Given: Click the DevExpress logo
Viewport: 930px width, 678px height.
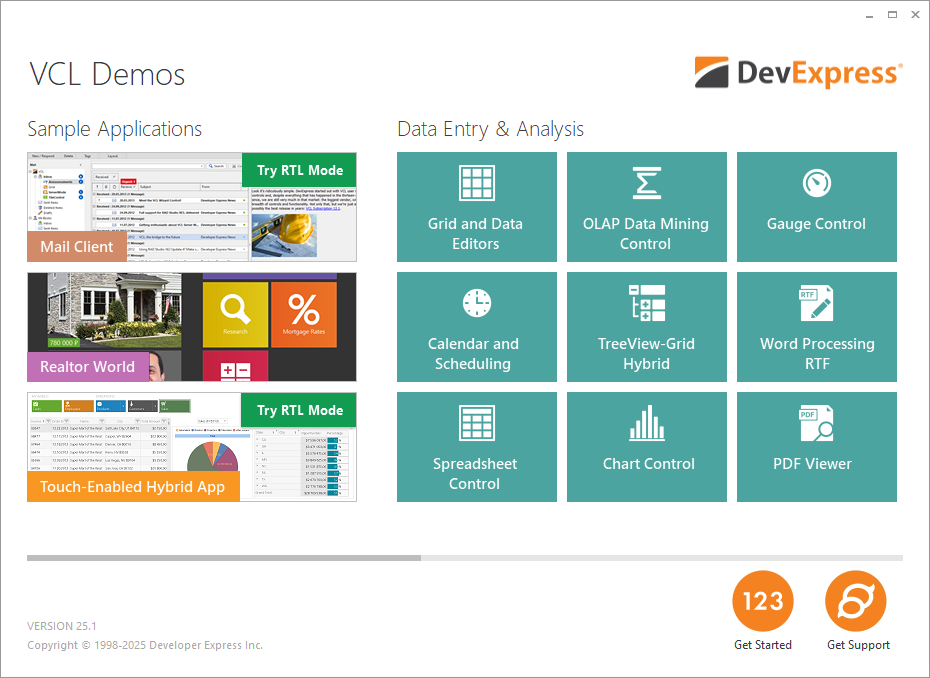Looking at the screenshot, I should [x=798, y=73].
